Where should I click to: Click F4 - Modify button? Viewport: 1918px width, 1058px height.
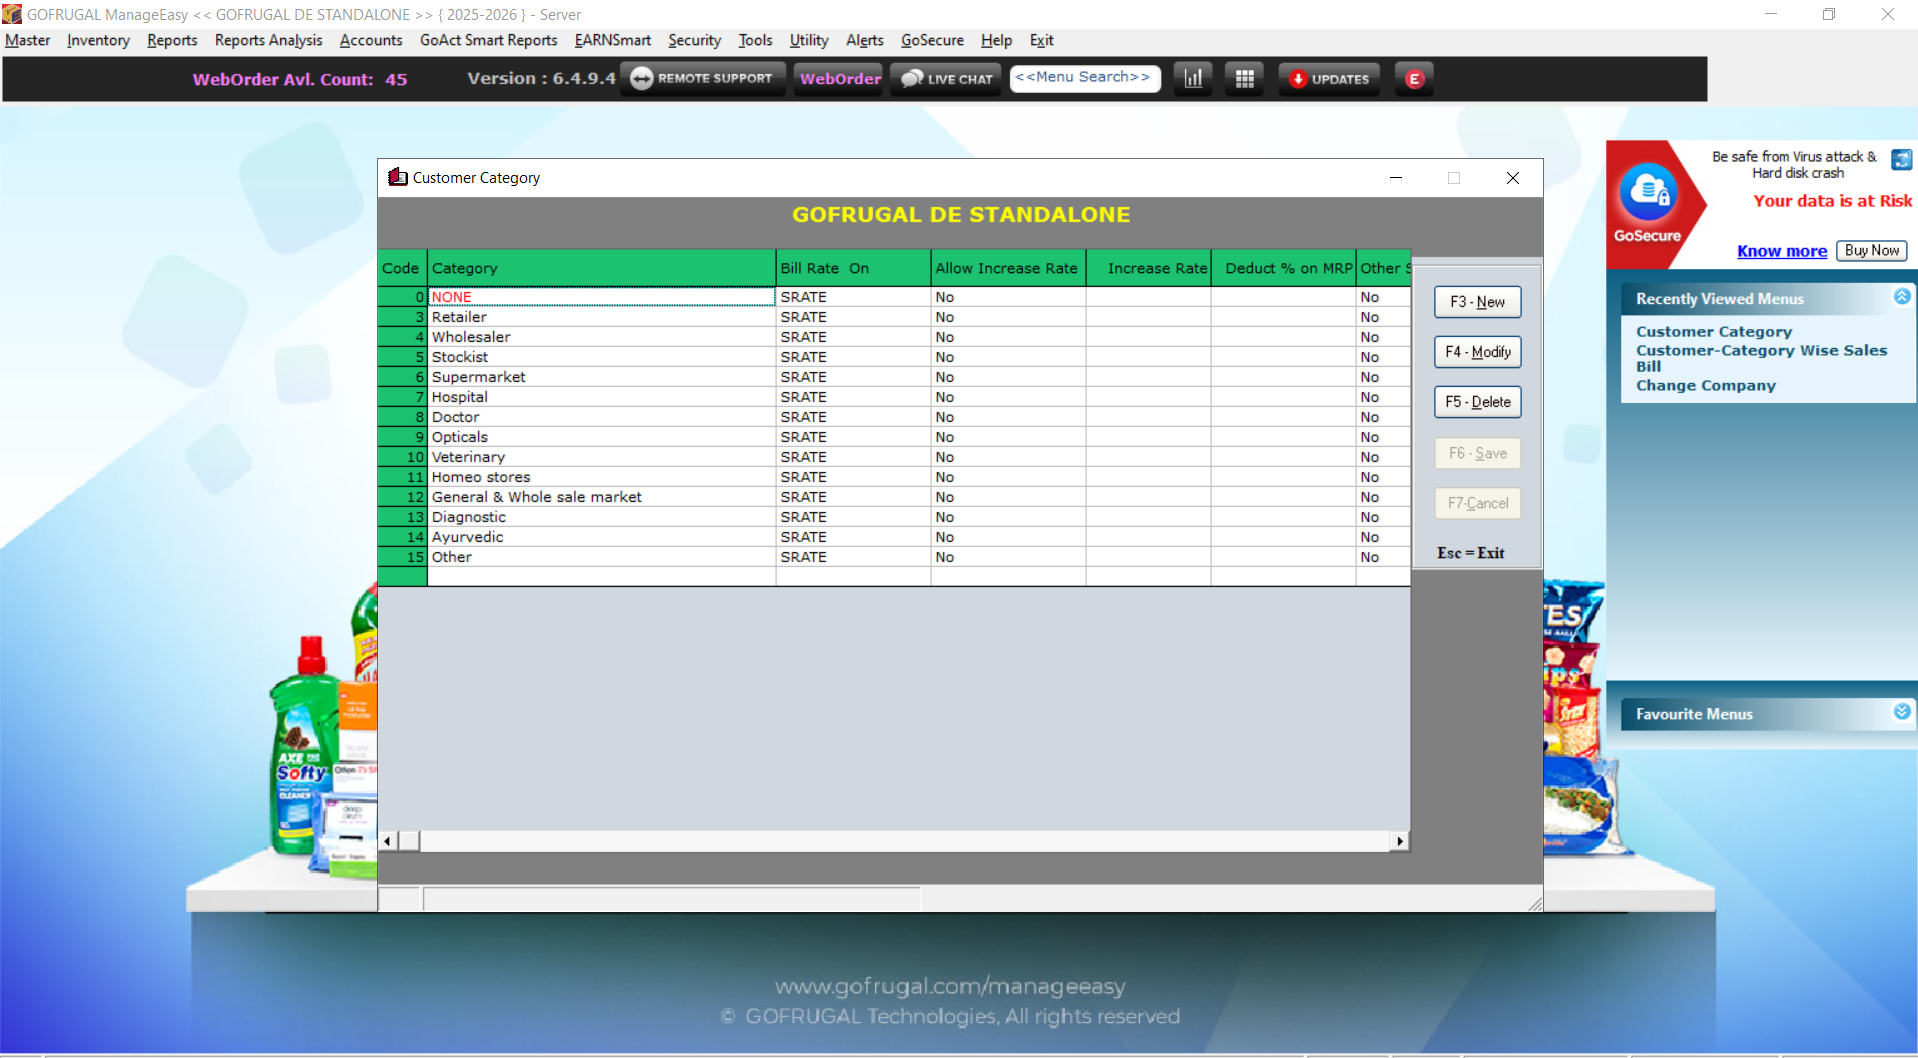tap(1477, 352)
